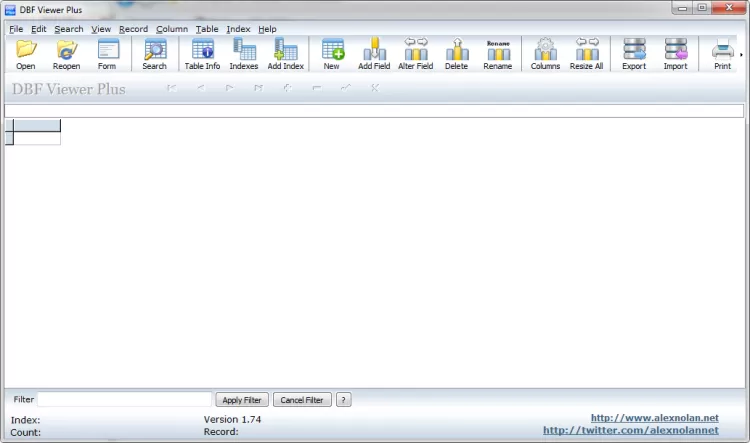Viewport: 750px width, 443px height.
Task: Open the Table menu
Action: coord(207,29)
